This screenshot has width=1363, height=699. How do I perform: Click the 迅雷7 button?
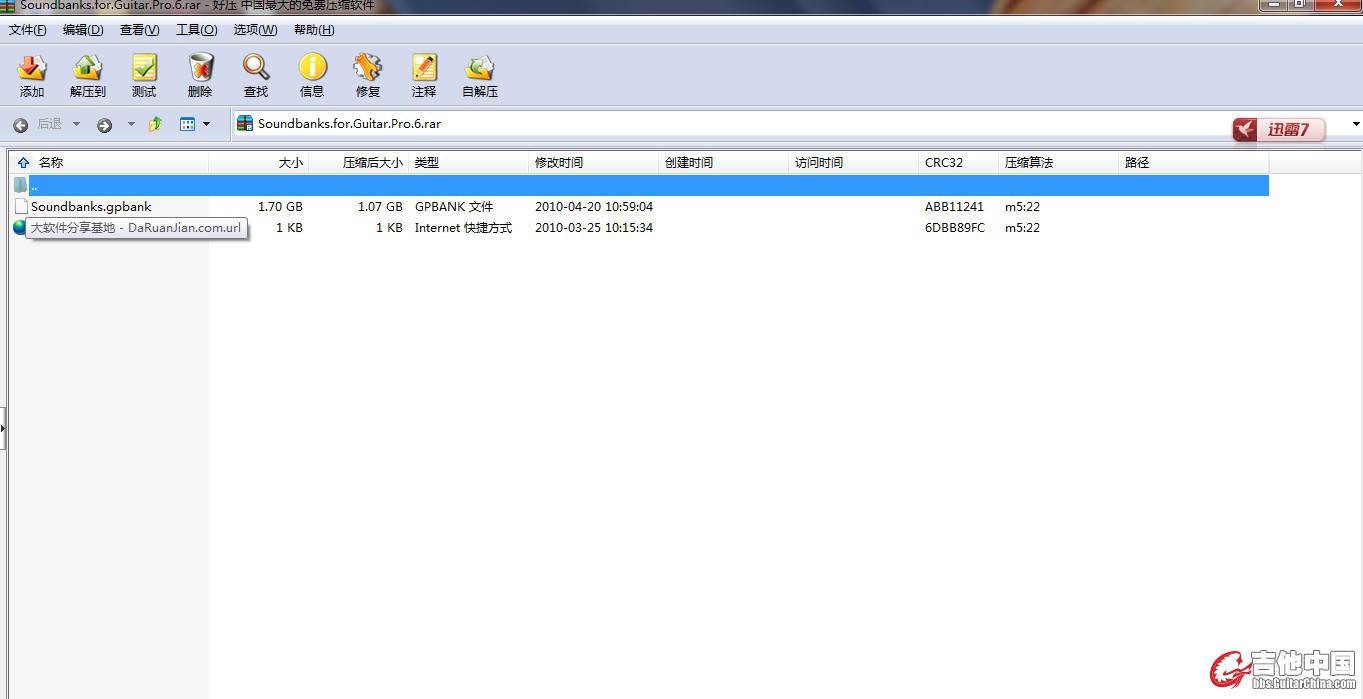click(x=1281, y=129)
